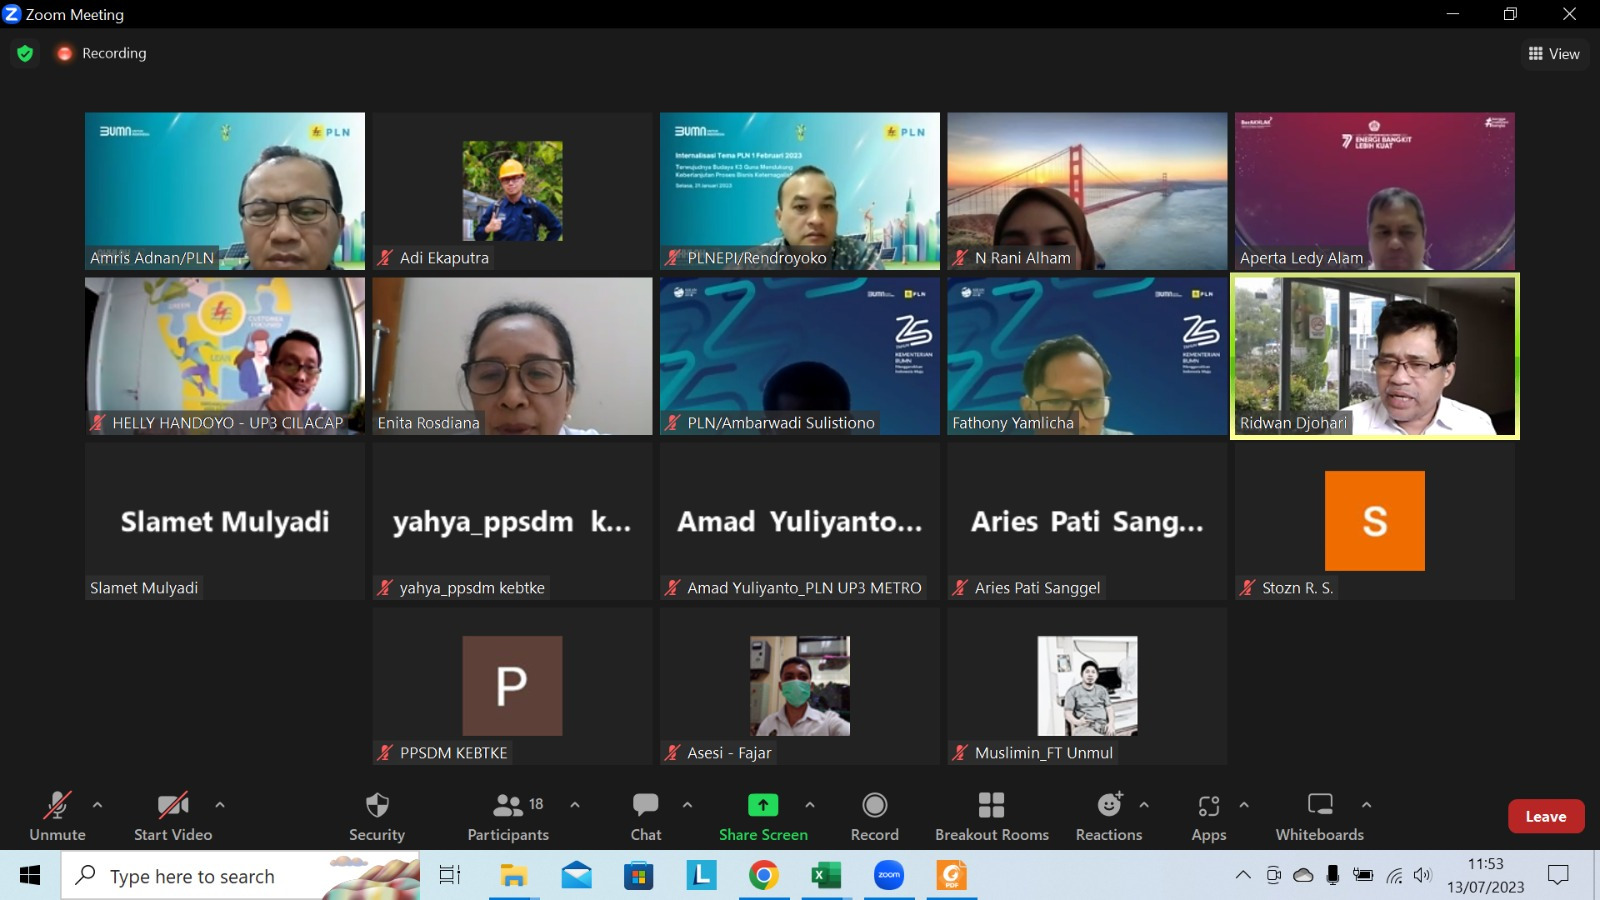The image size is (1600, 900).
Task: Open the Chat panel
Action: pos(645,815)
